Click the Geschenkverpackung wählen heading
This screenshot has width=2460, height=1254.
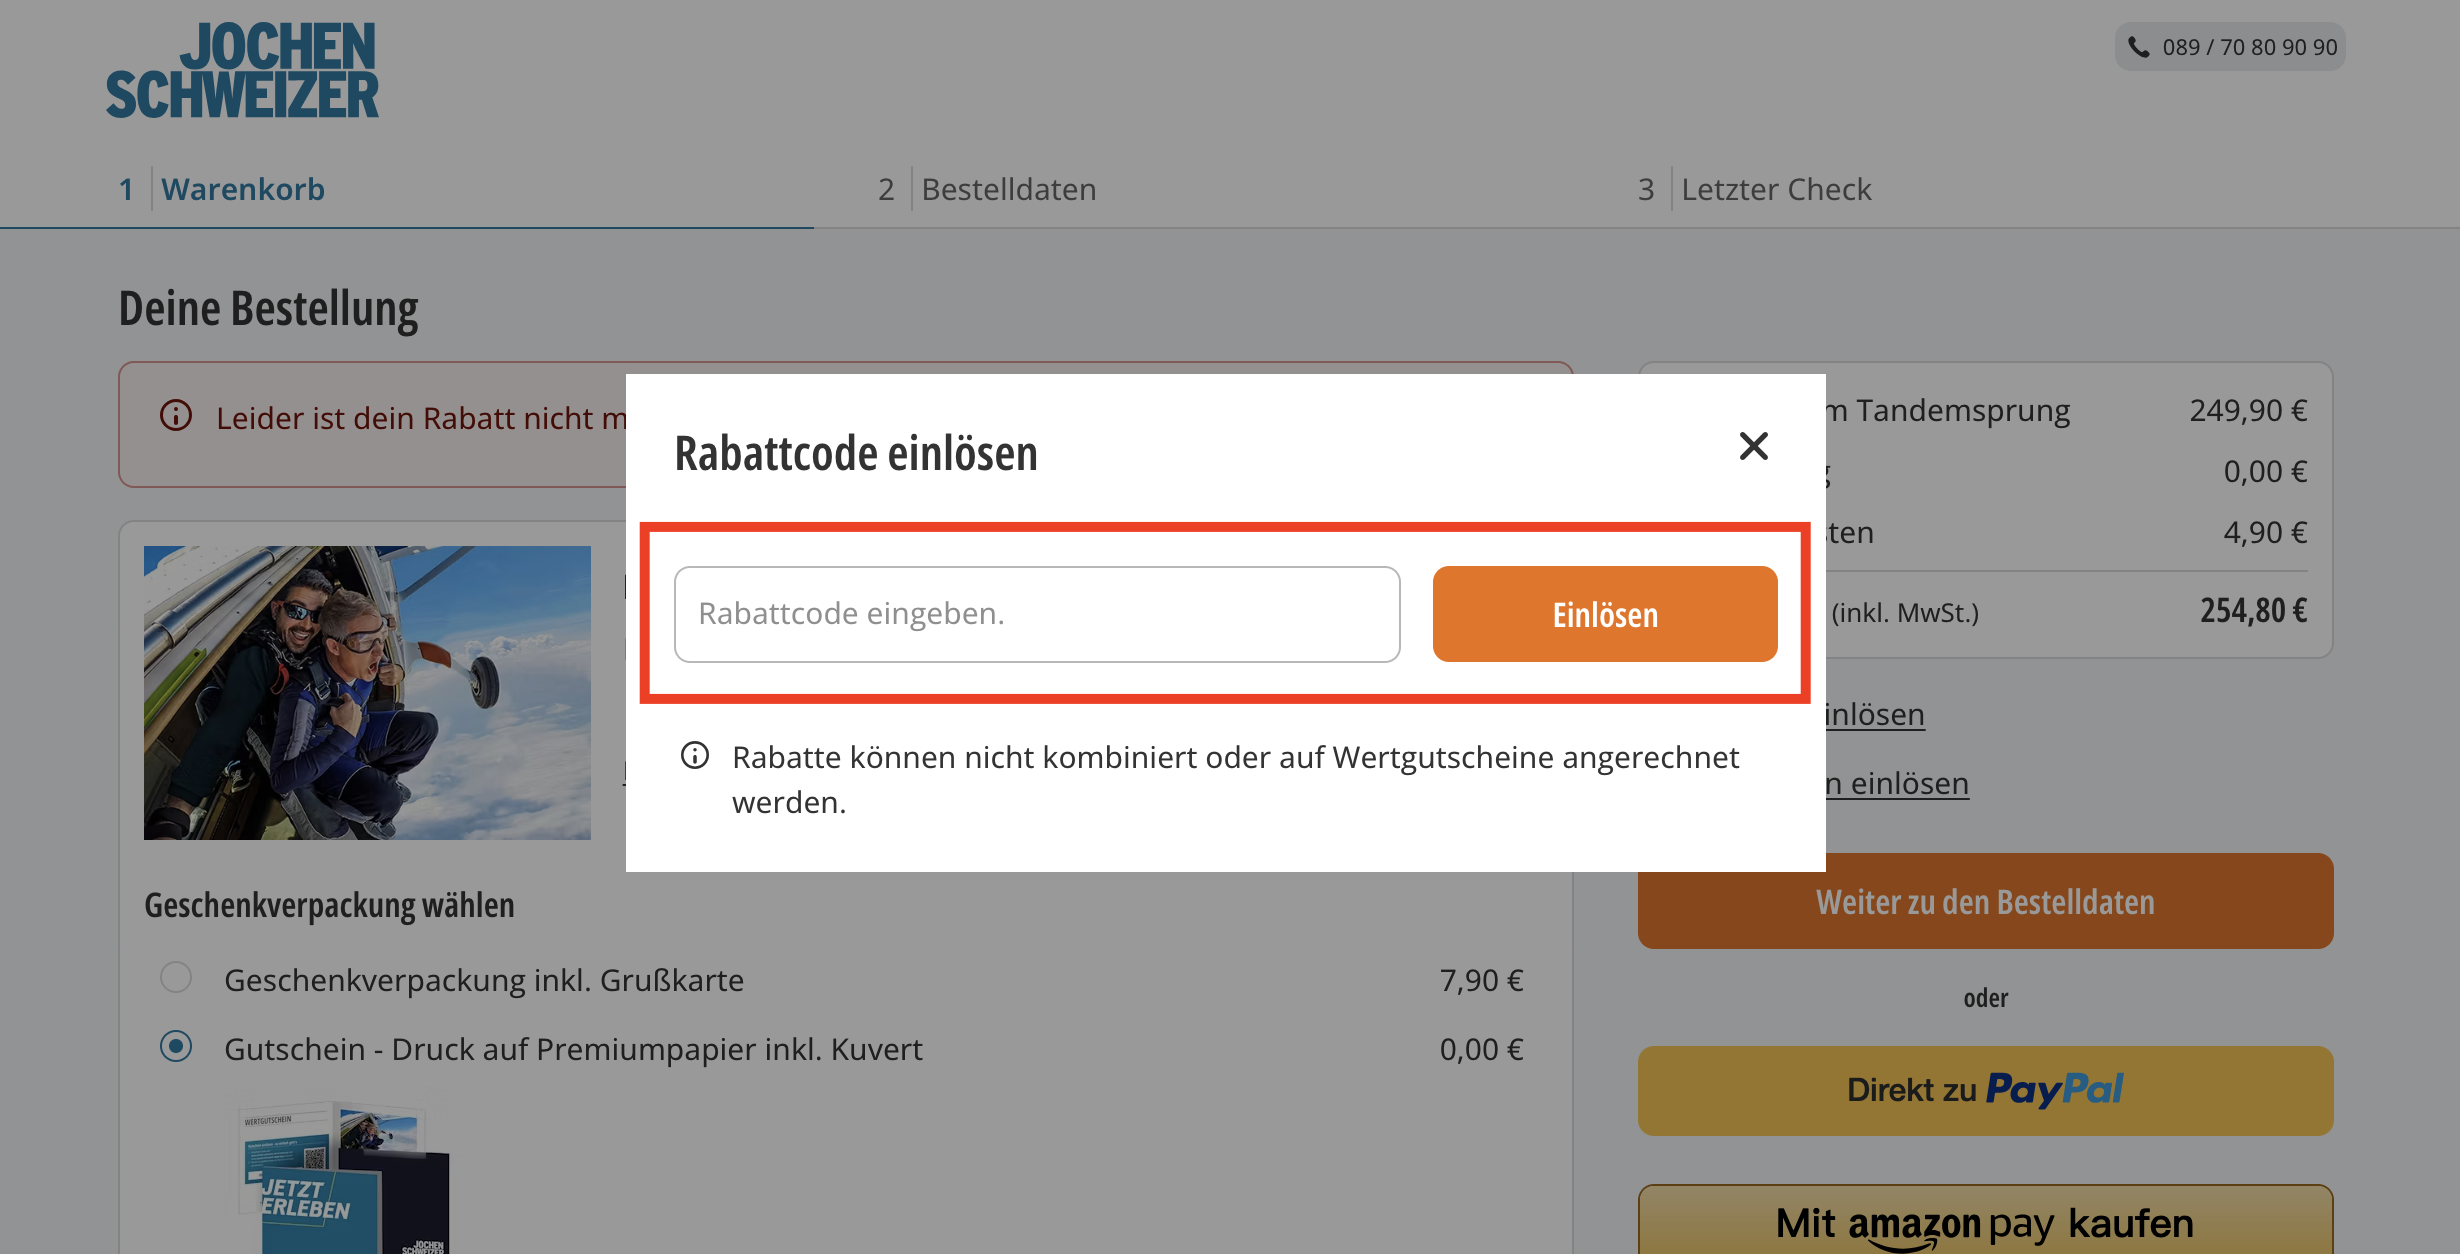point(329,905)
